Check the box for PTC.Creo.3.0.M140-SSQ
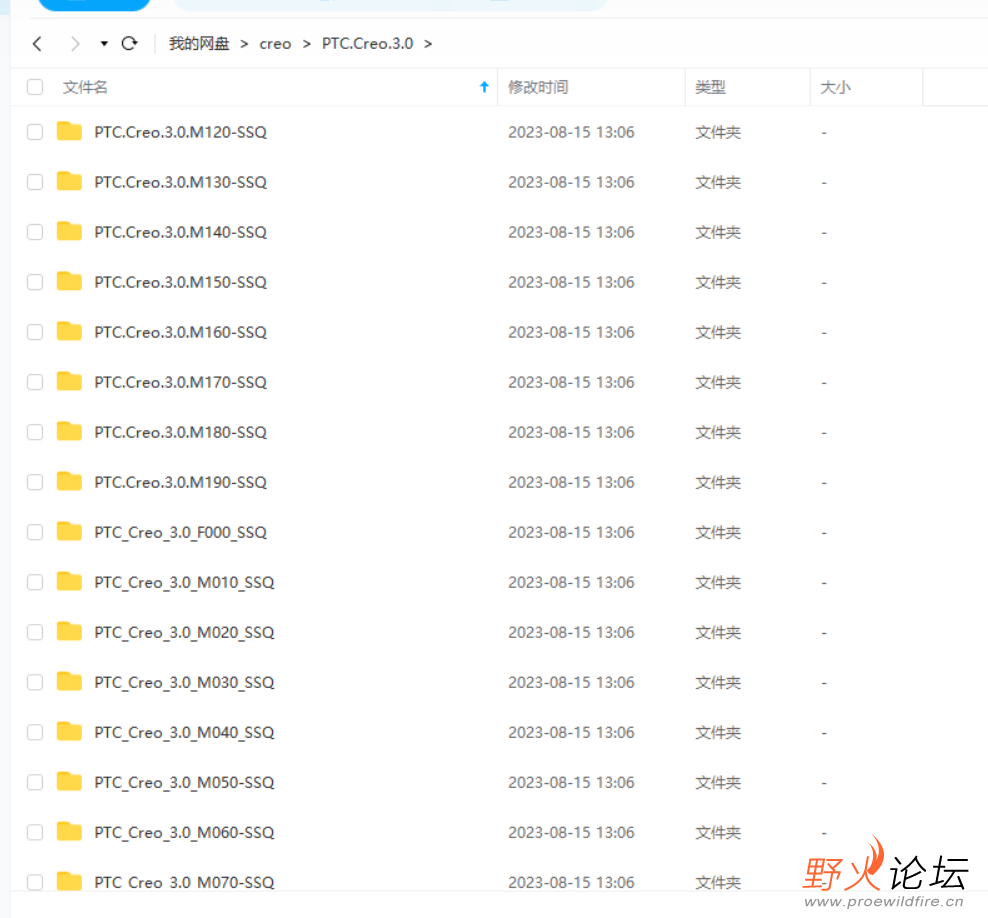The image size is (988, 918). coord(35,232)
